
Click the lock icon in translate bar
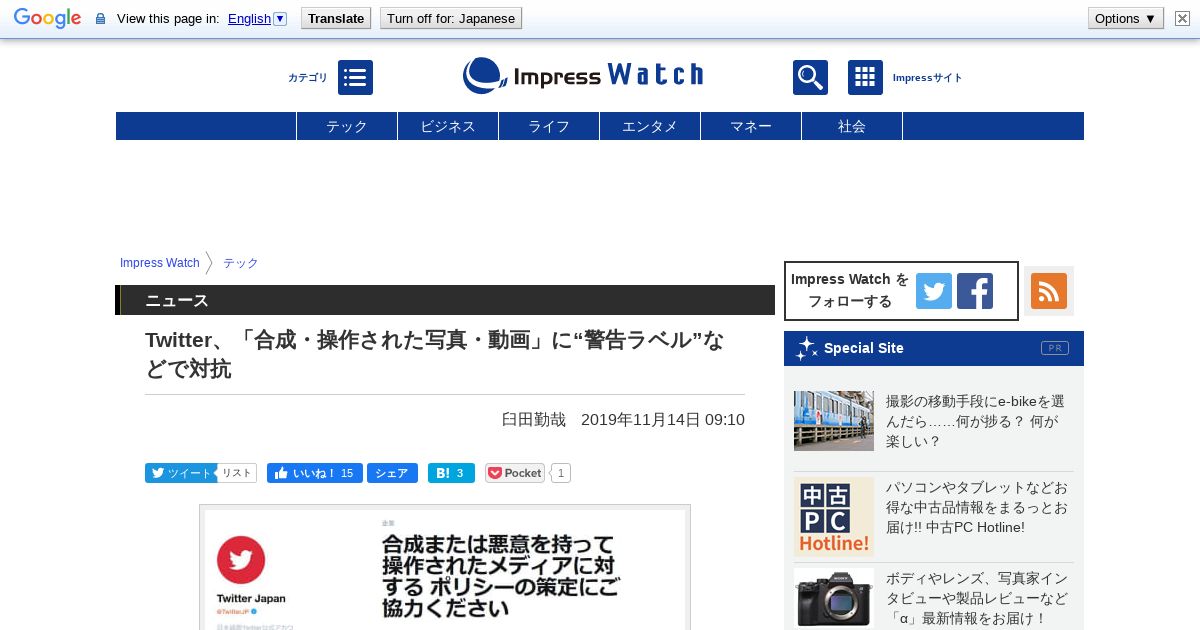coord(100,19)
